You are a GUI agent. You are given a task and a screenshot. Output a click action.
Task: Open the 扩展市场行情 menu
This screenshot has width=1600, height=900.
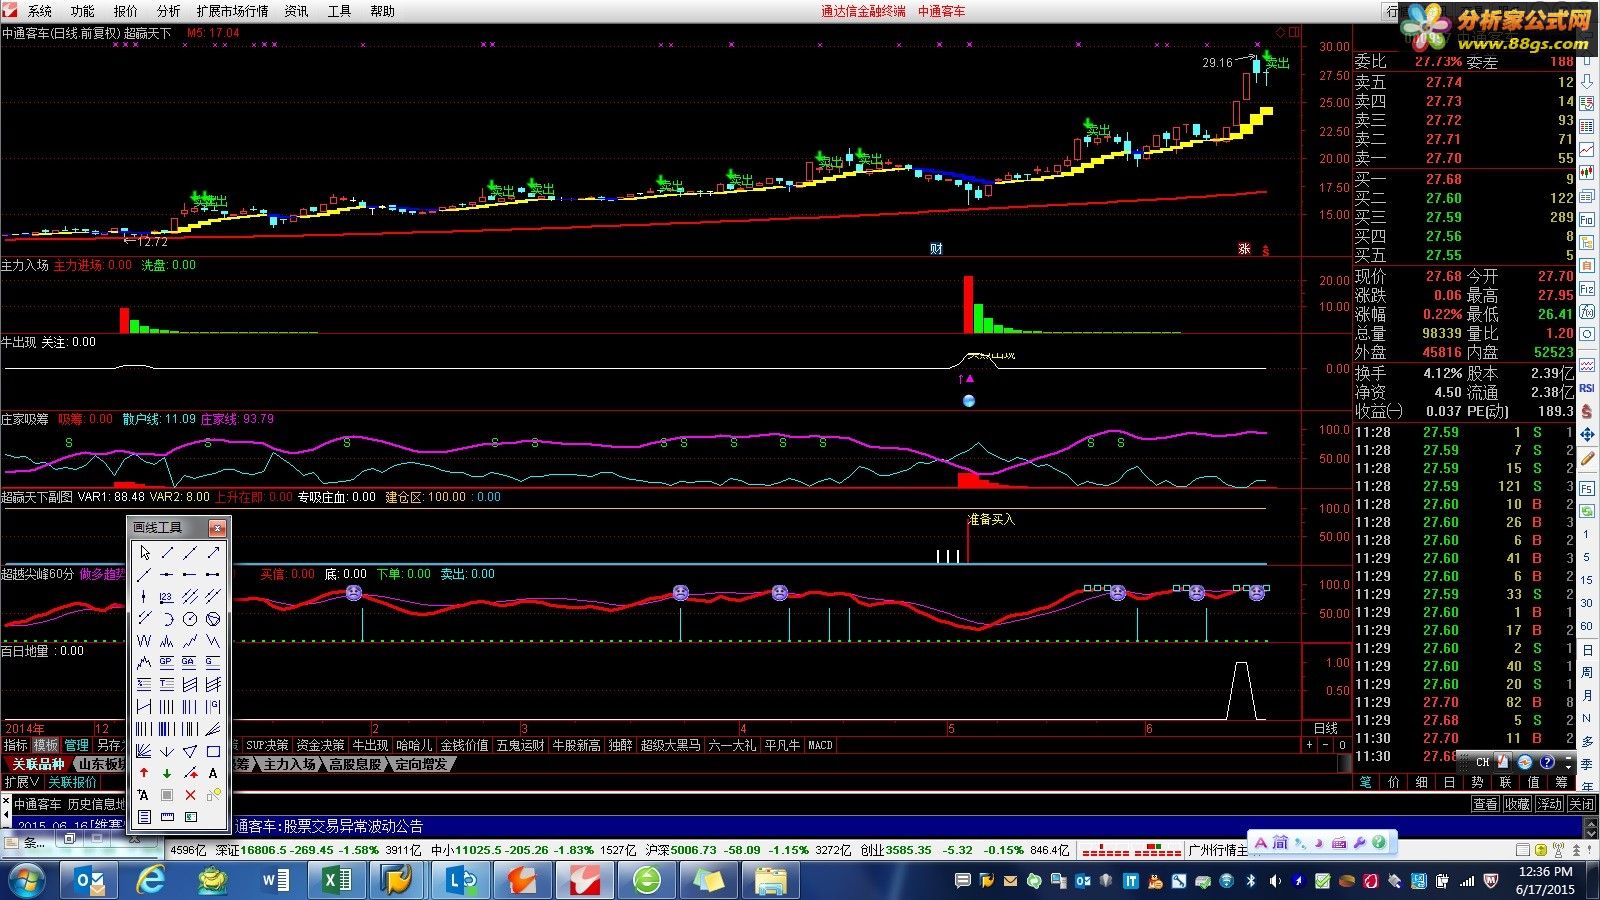tap(233, 11)
